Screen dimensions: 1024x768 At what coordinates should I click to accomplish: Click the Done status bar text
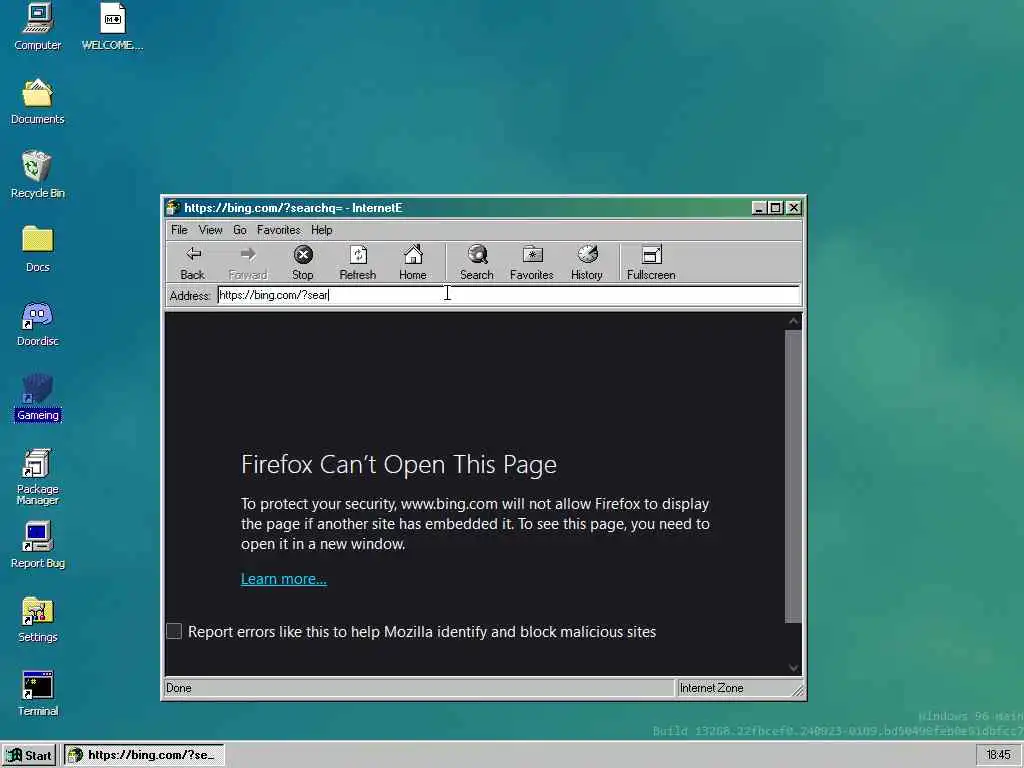(x=179, y=688)
